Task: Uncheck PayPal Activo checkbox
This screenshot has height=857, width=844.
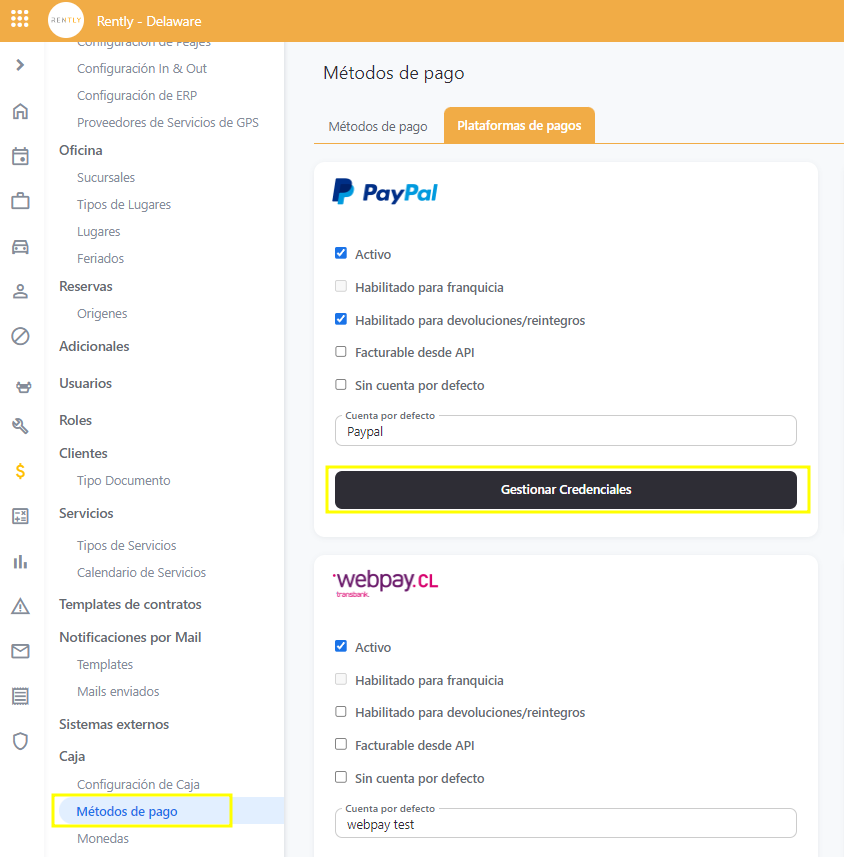Action: 341,254
